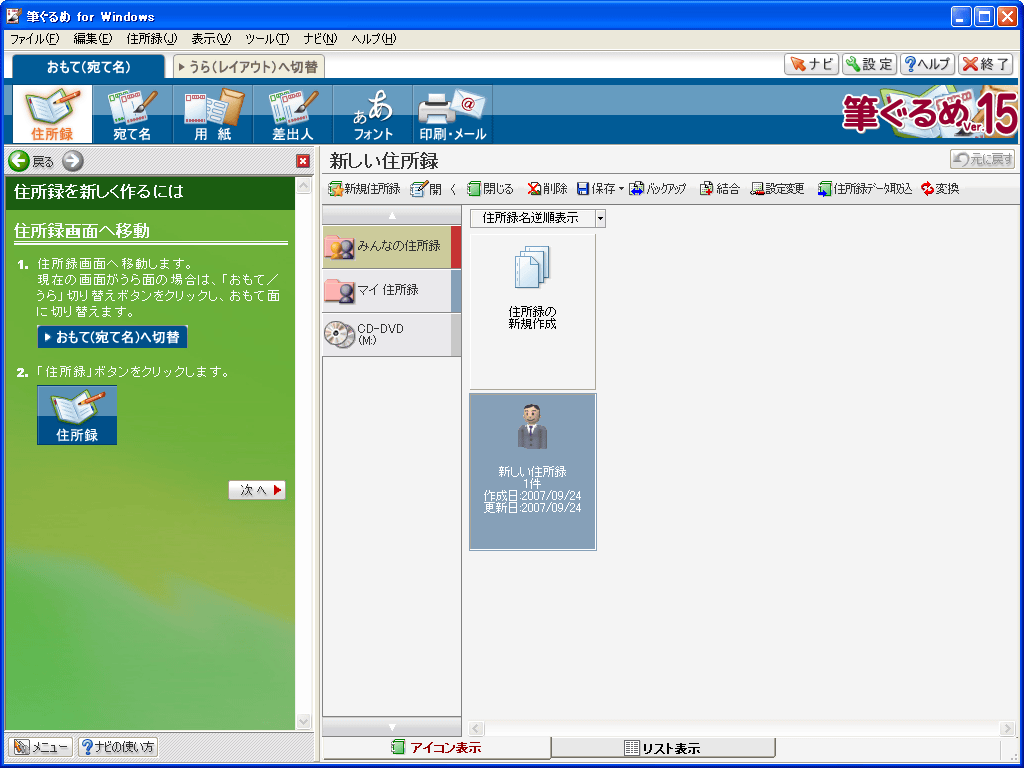Open the ナビ(N) menu

click(321, 39)
